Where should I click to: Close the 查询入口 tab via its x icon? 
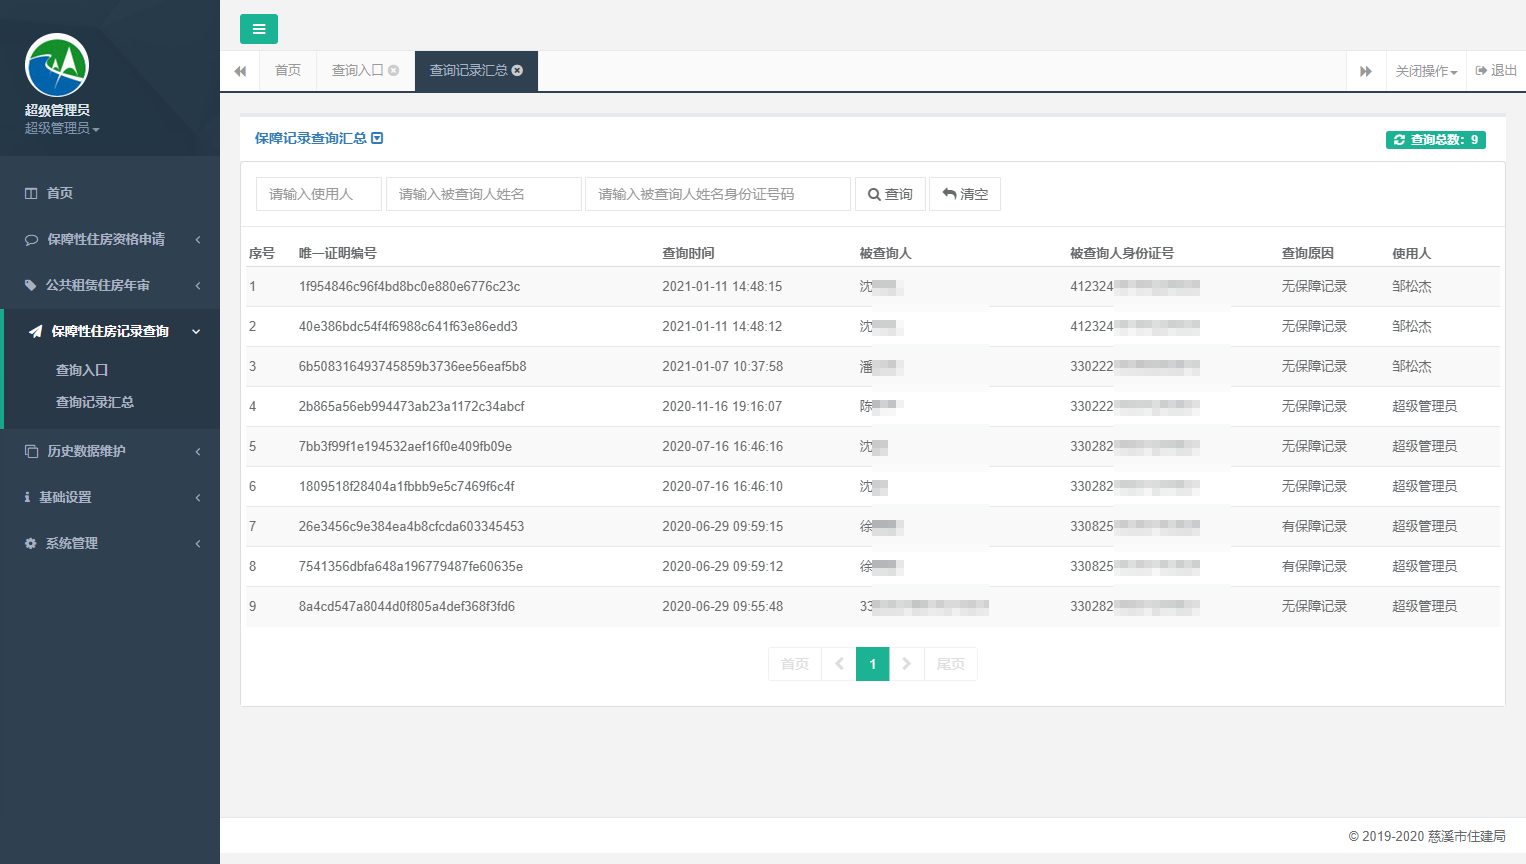point(394,70)
